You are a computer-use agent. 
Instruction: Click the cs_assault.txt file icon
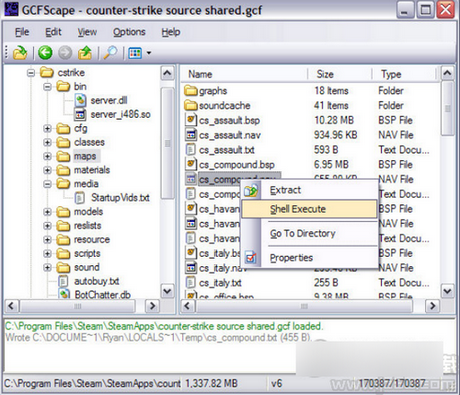191,150
